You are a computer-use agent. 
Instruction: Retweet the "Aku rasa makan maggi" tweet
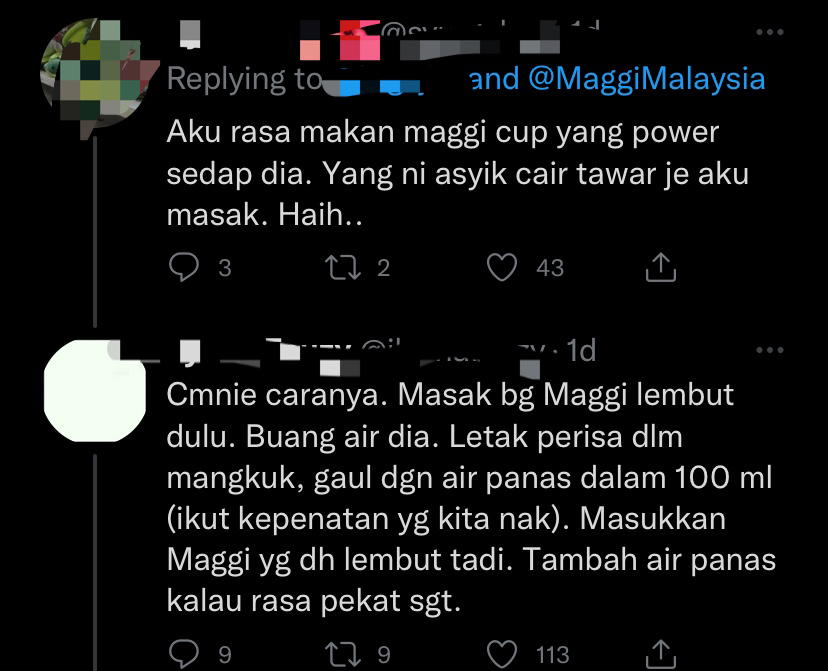[x=343, y=267]
